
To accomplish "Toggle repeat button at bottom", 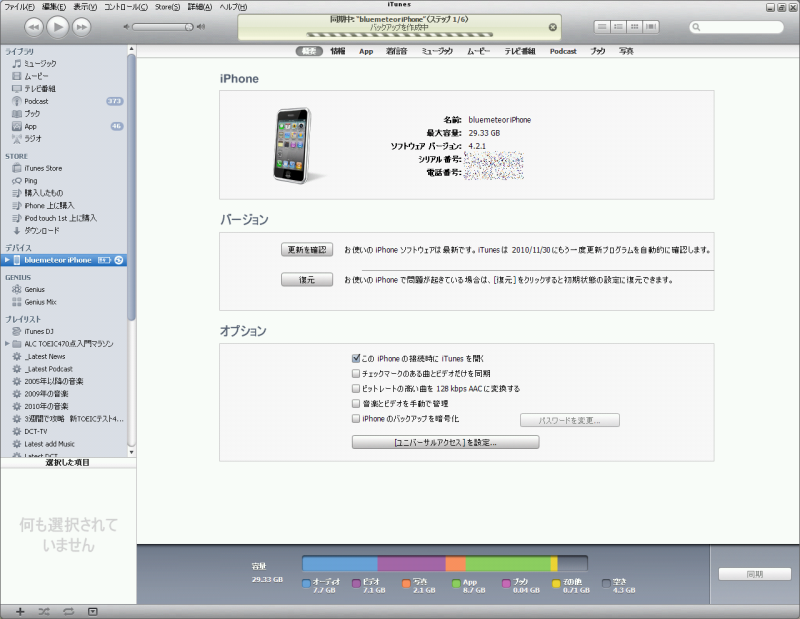I will (68, 611).
